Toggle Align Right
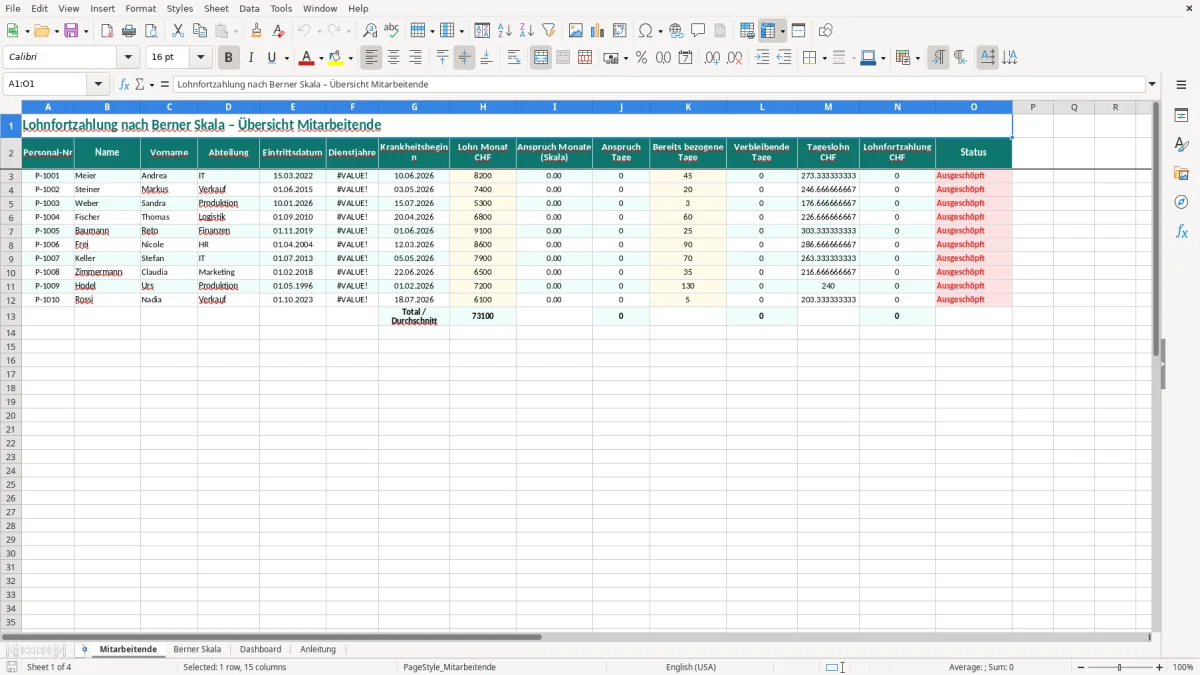This screenshot has height=675, width=1200. pyautogui.click(x=416, y=58)
